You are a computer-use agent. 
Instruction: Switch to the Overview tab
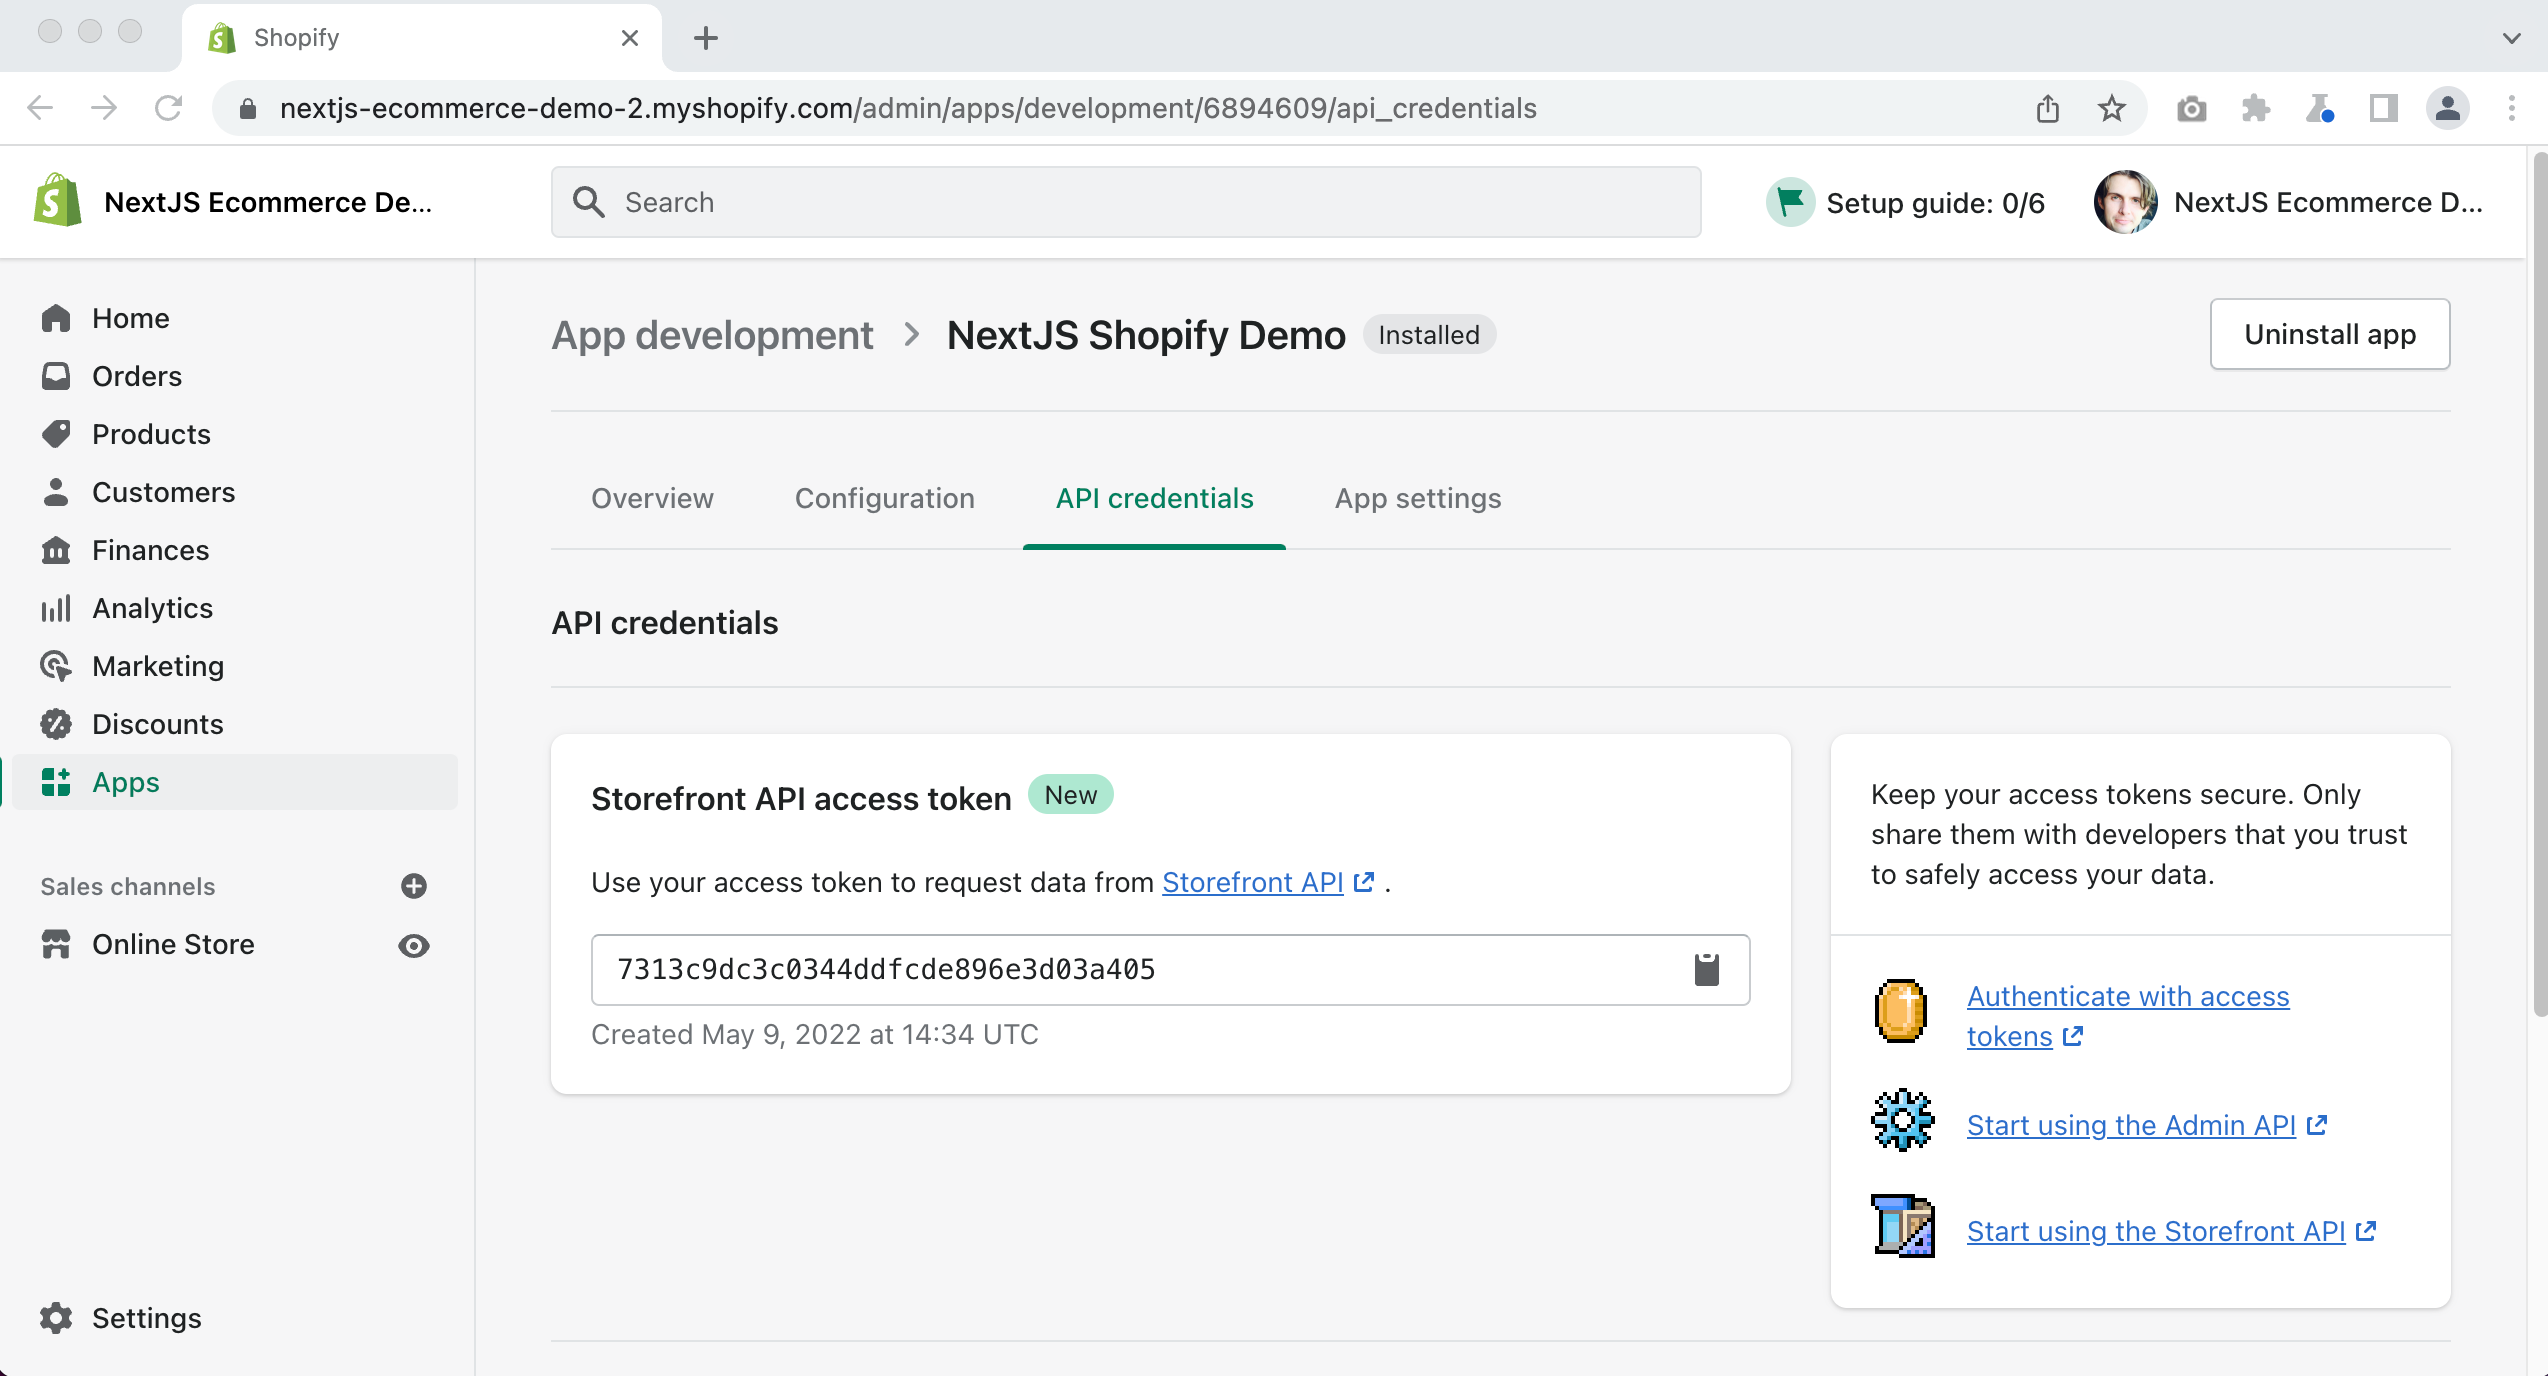click(651, 498)
